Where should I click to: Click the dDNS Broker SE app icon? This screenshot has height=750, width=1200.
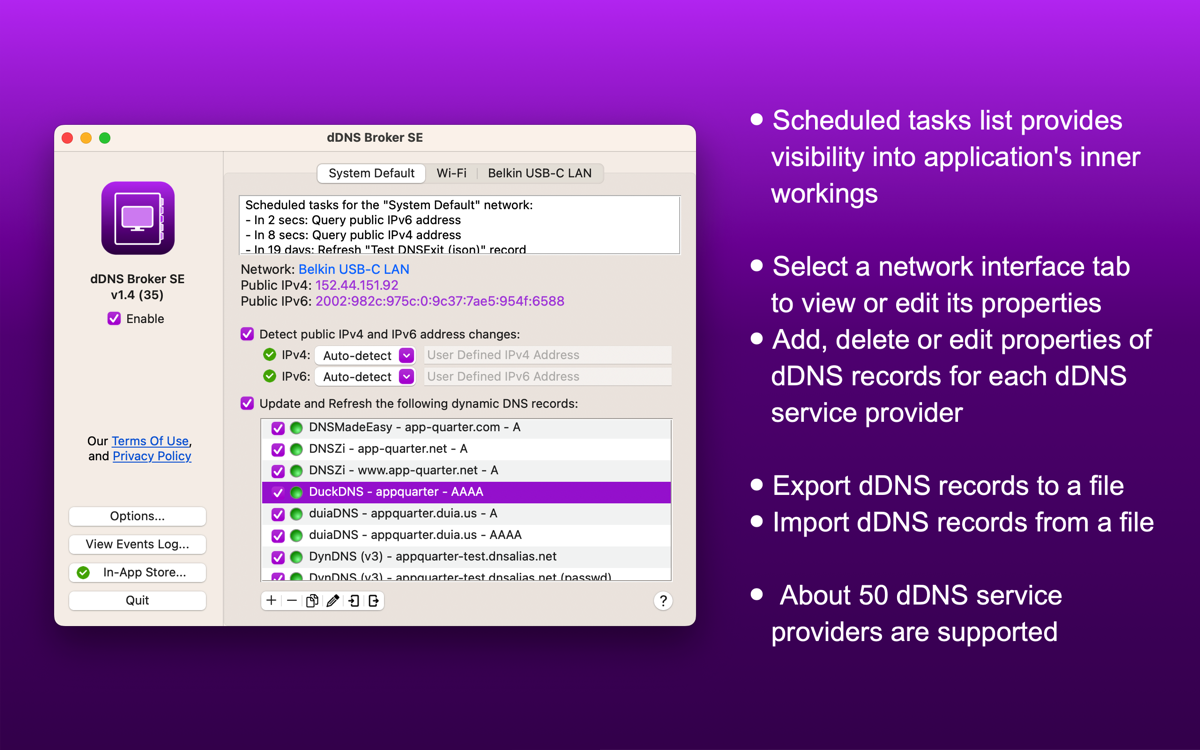[138, 218]
